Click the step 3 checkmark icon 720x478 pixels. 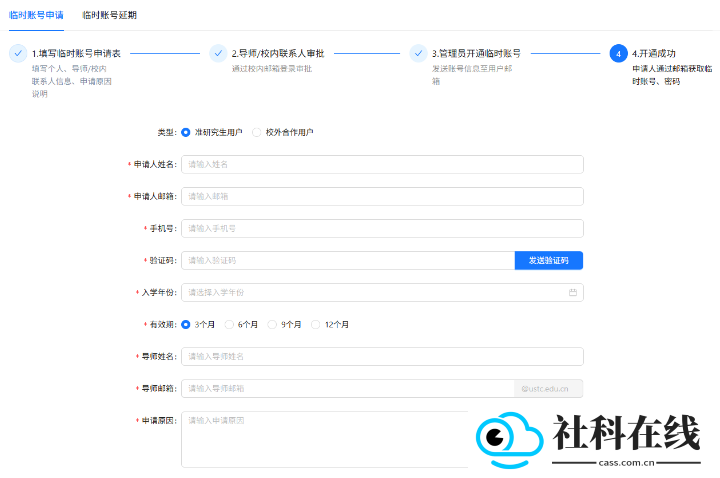pos(418,53)
